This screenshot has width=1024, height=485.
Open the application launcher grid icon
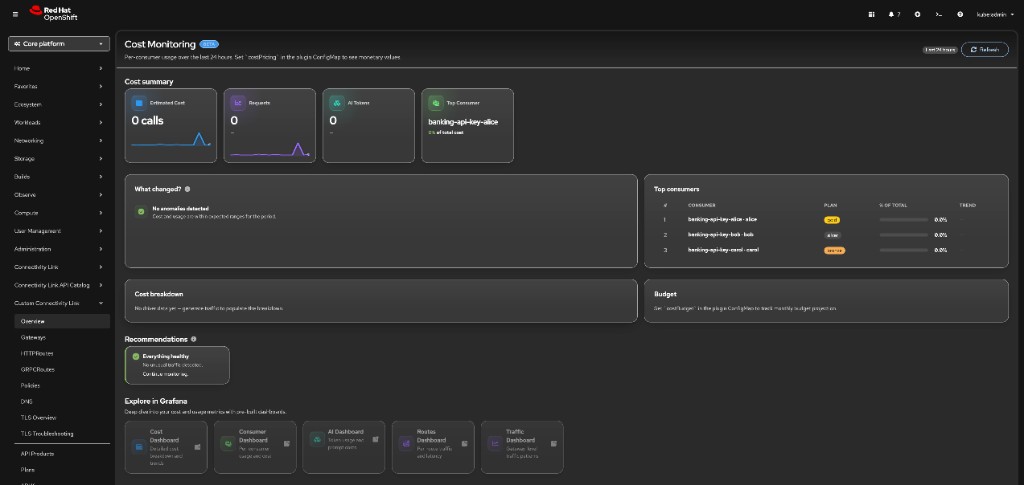click(x=871, y=14)
